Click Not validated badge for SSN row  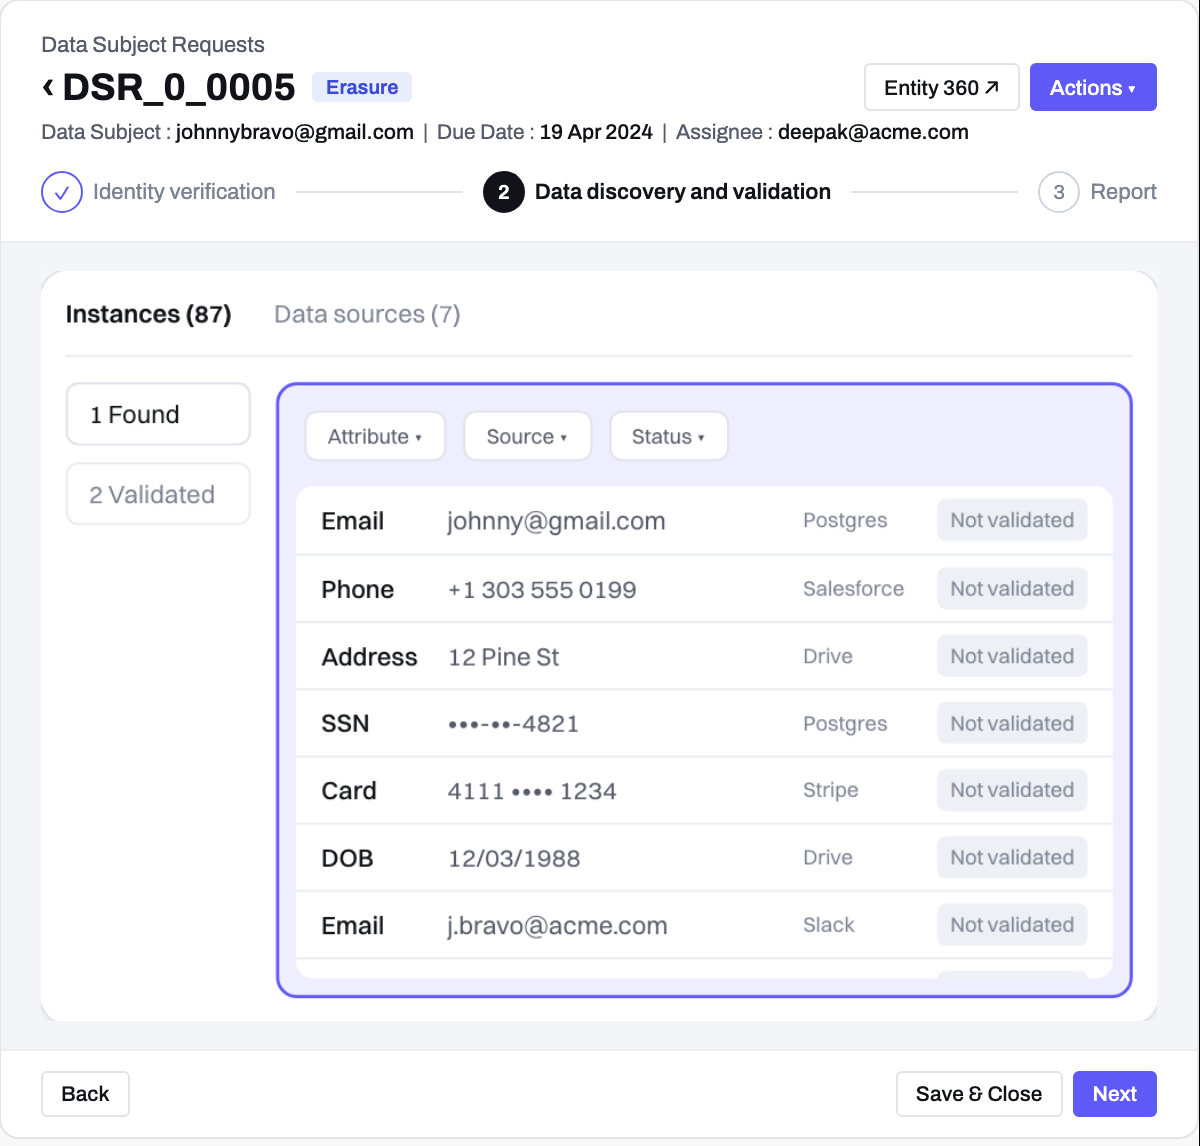(1012, 723)
